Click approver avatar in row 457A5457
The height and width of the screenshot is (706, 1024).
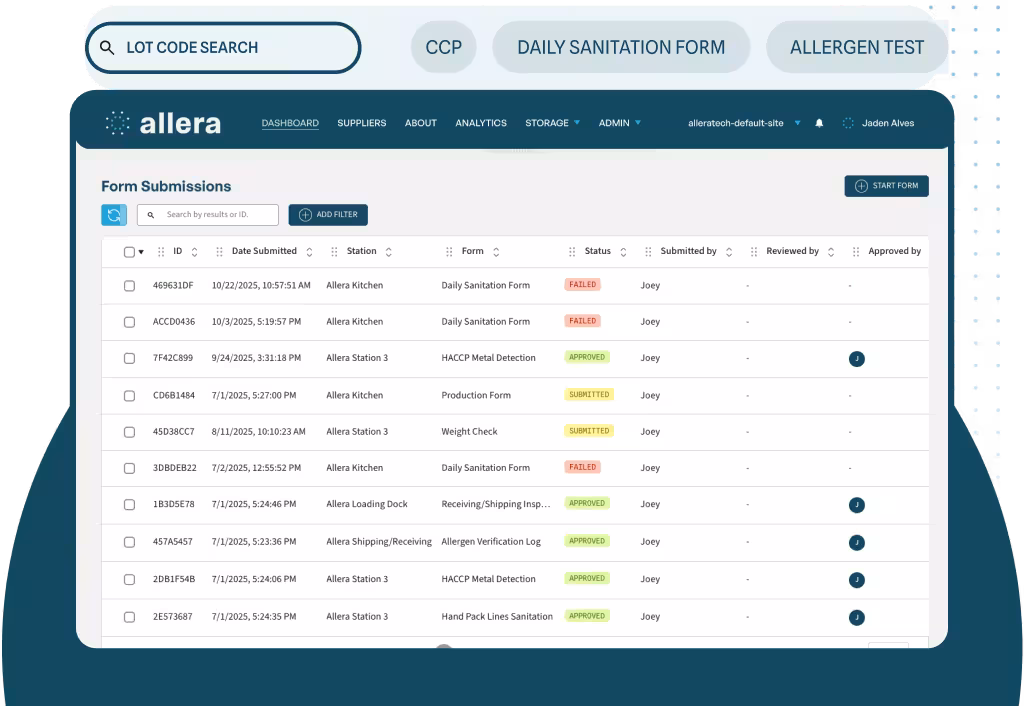pyautogui.click(x=857, y=543)
